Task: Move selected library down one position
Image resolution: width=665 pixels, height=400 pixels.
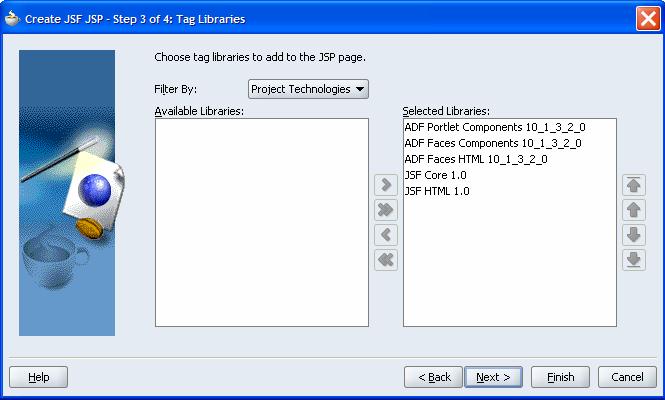Action: point(632,235)
